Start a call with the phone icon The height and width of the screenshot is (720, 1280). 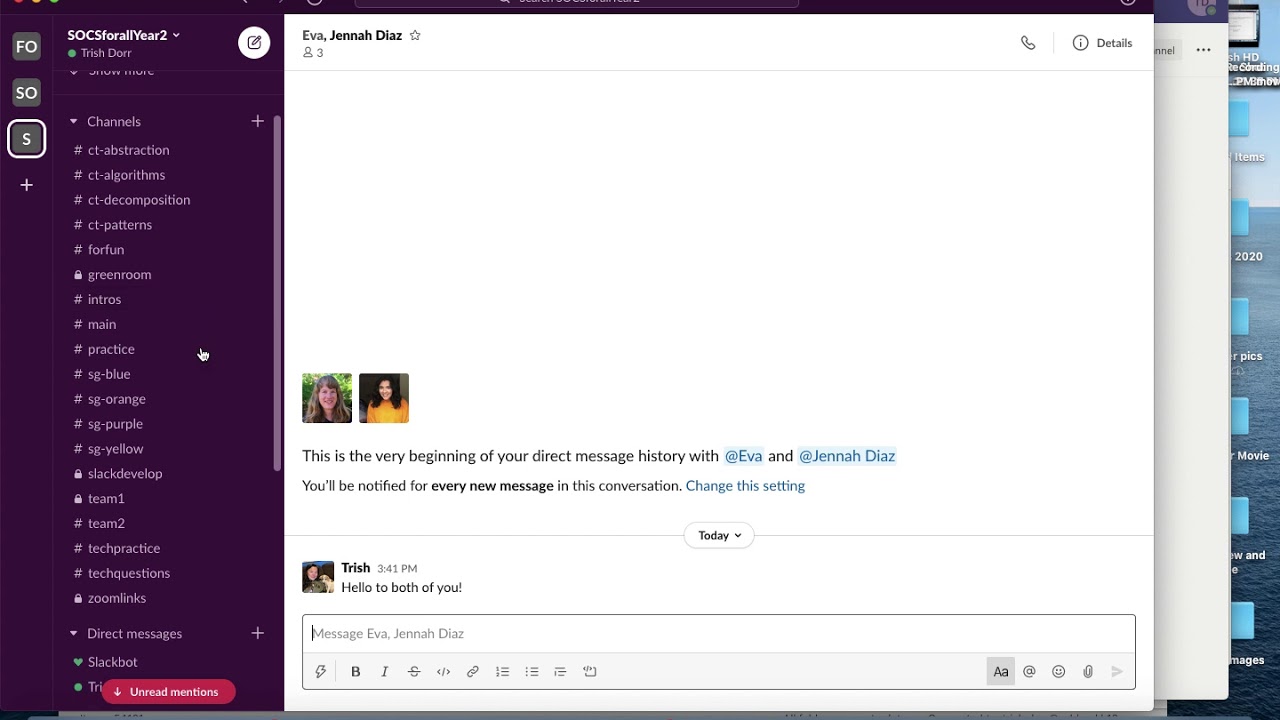click(x=1028, y=43)
